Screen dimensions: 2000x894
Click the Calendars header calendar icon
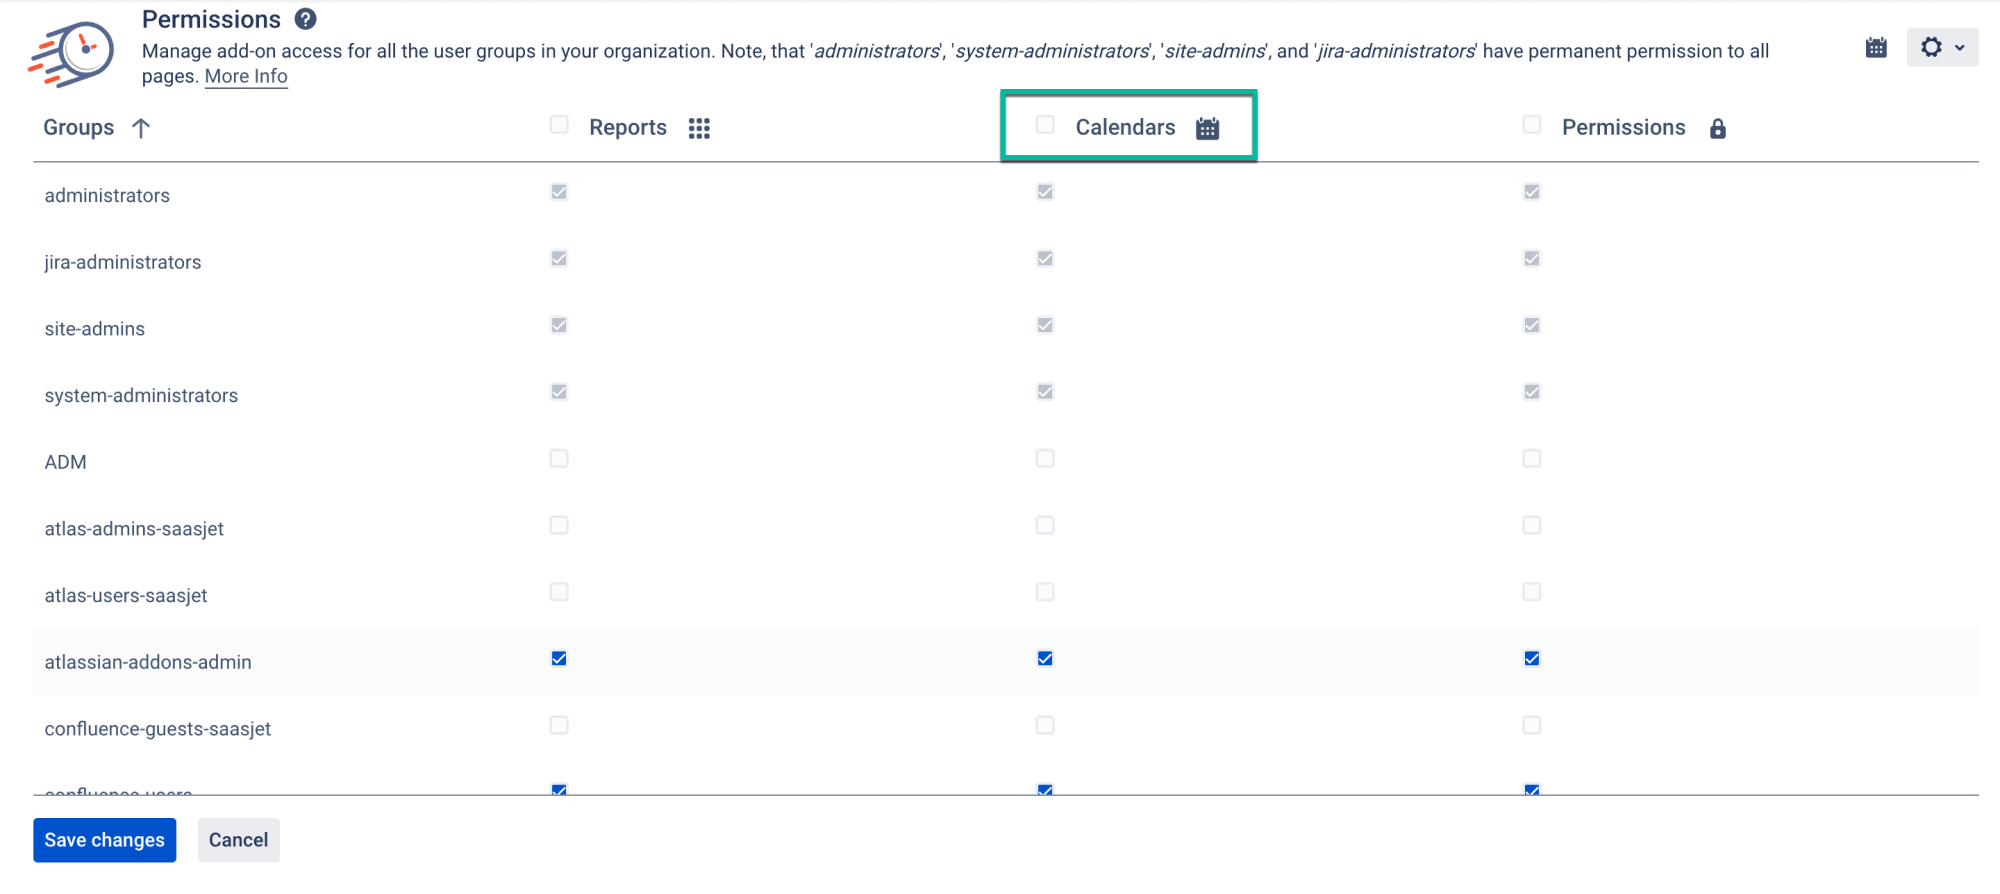[1207, 128]
